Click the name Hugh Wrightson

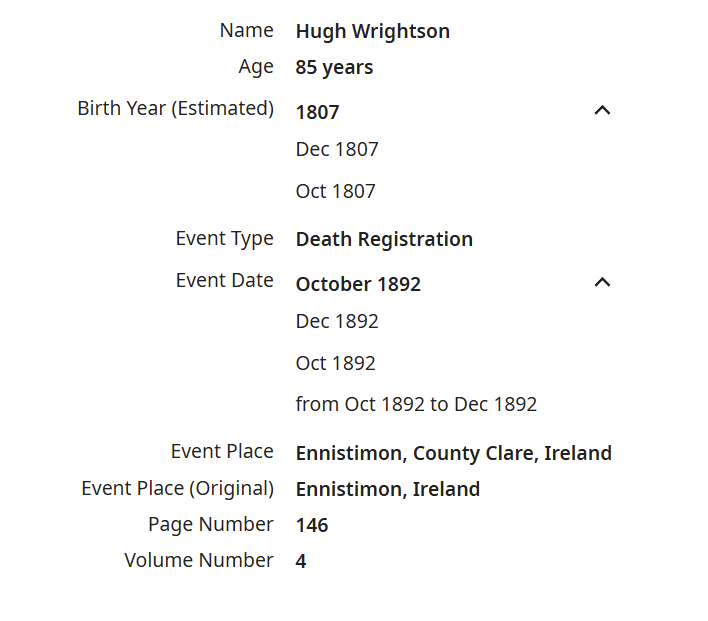(x=373, y=32)
